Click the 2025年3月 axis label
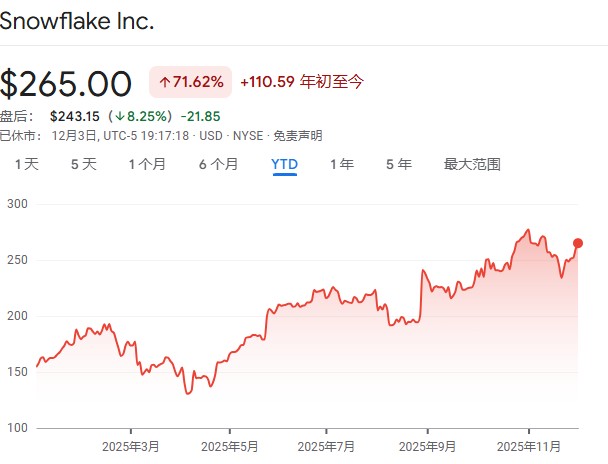The width and height of the screenshot is (608, 464). [132, 445]
